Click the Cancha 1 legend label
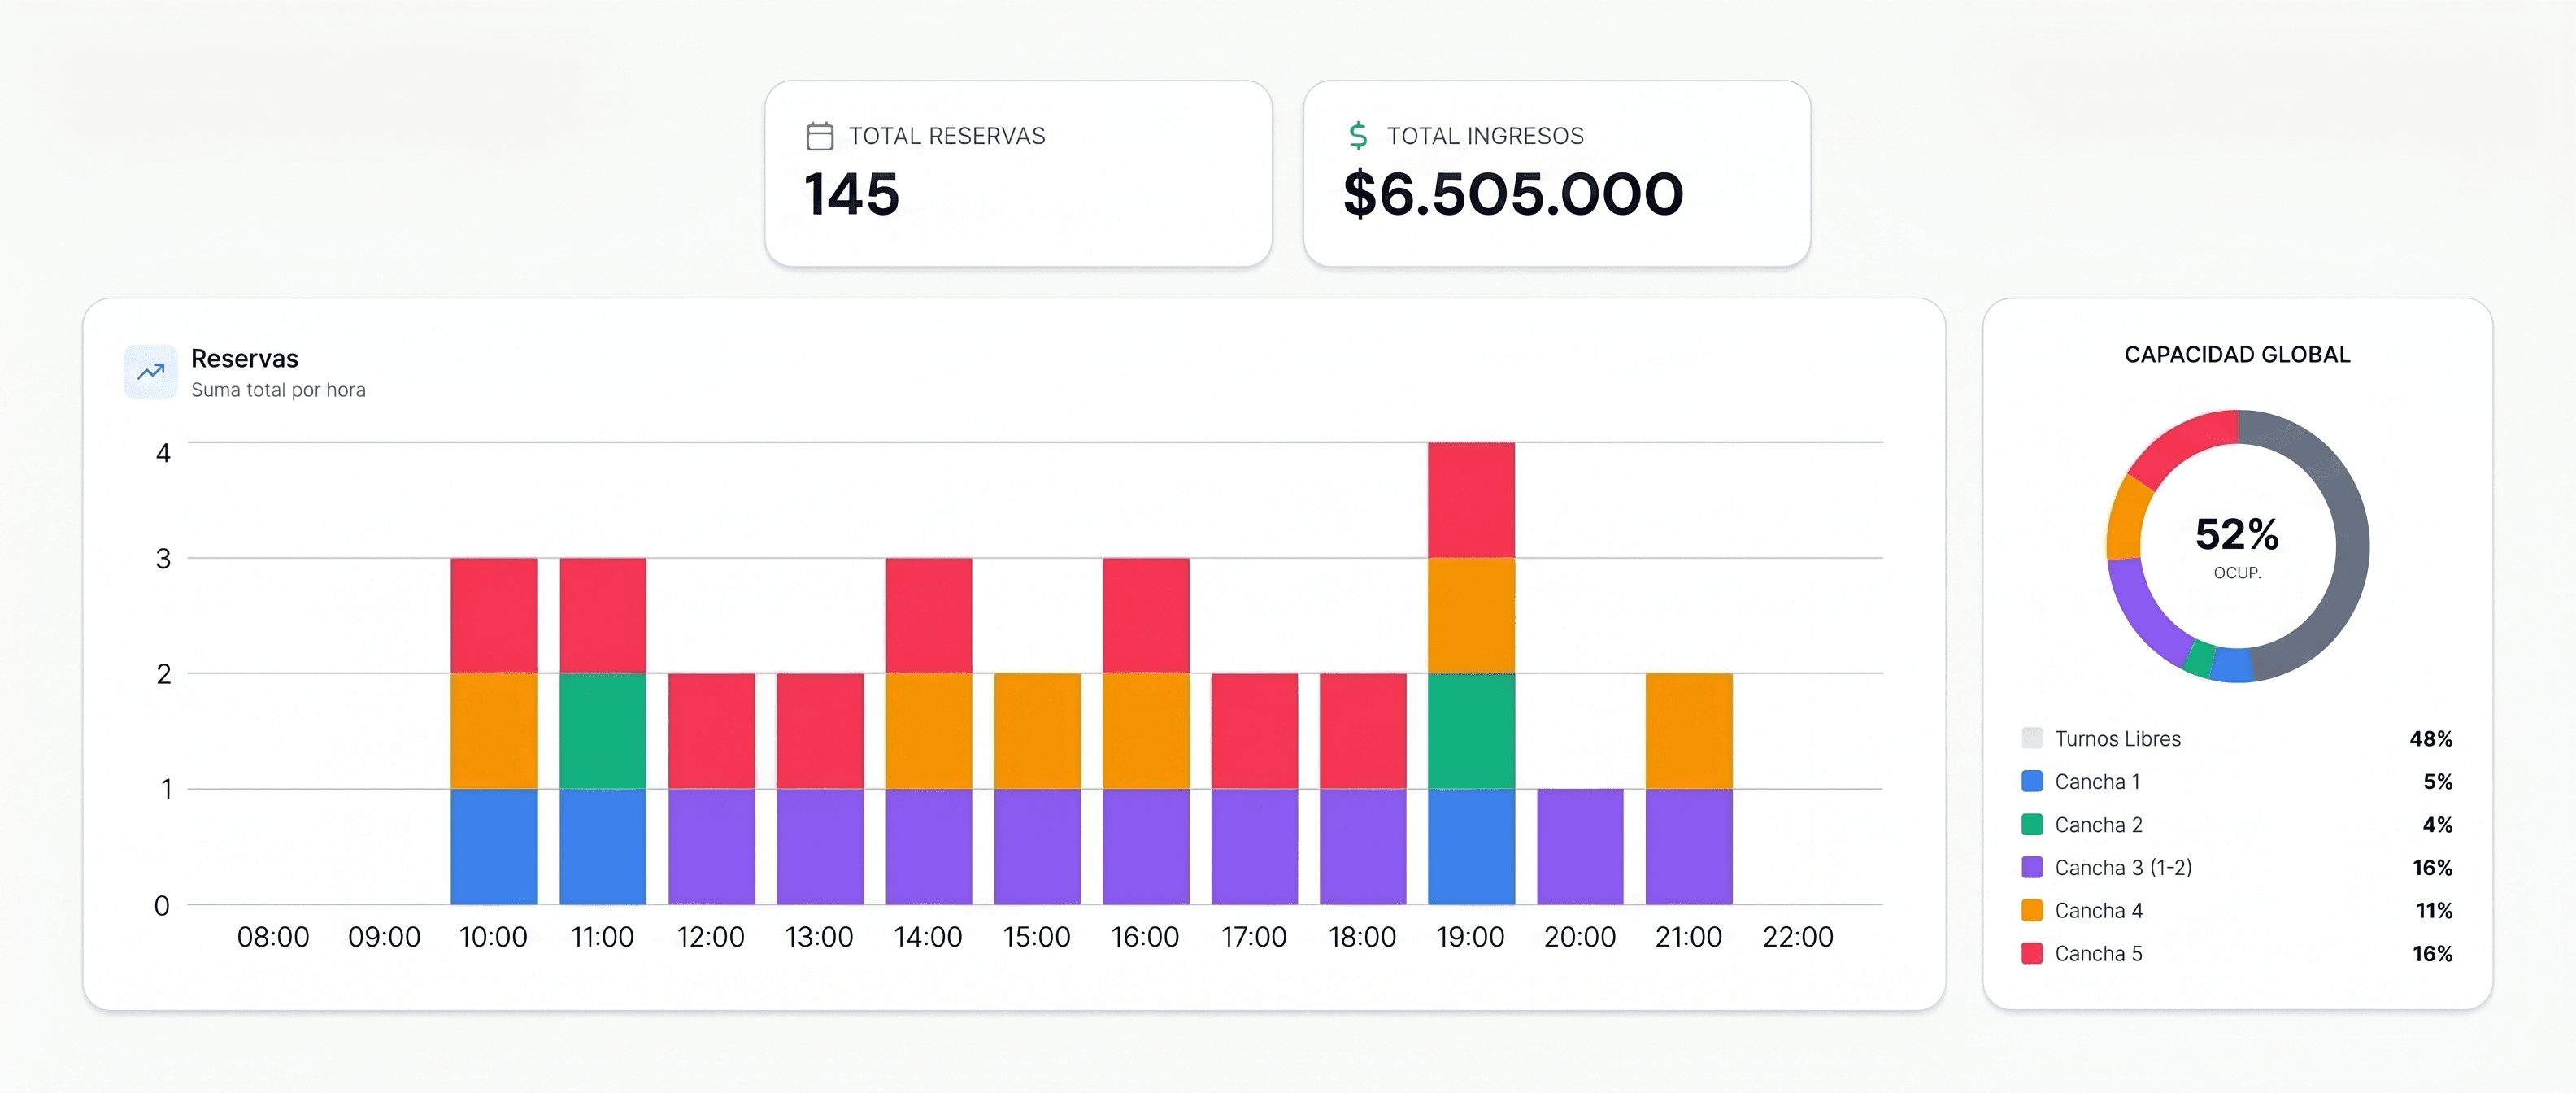 (x=2097, y=782)
